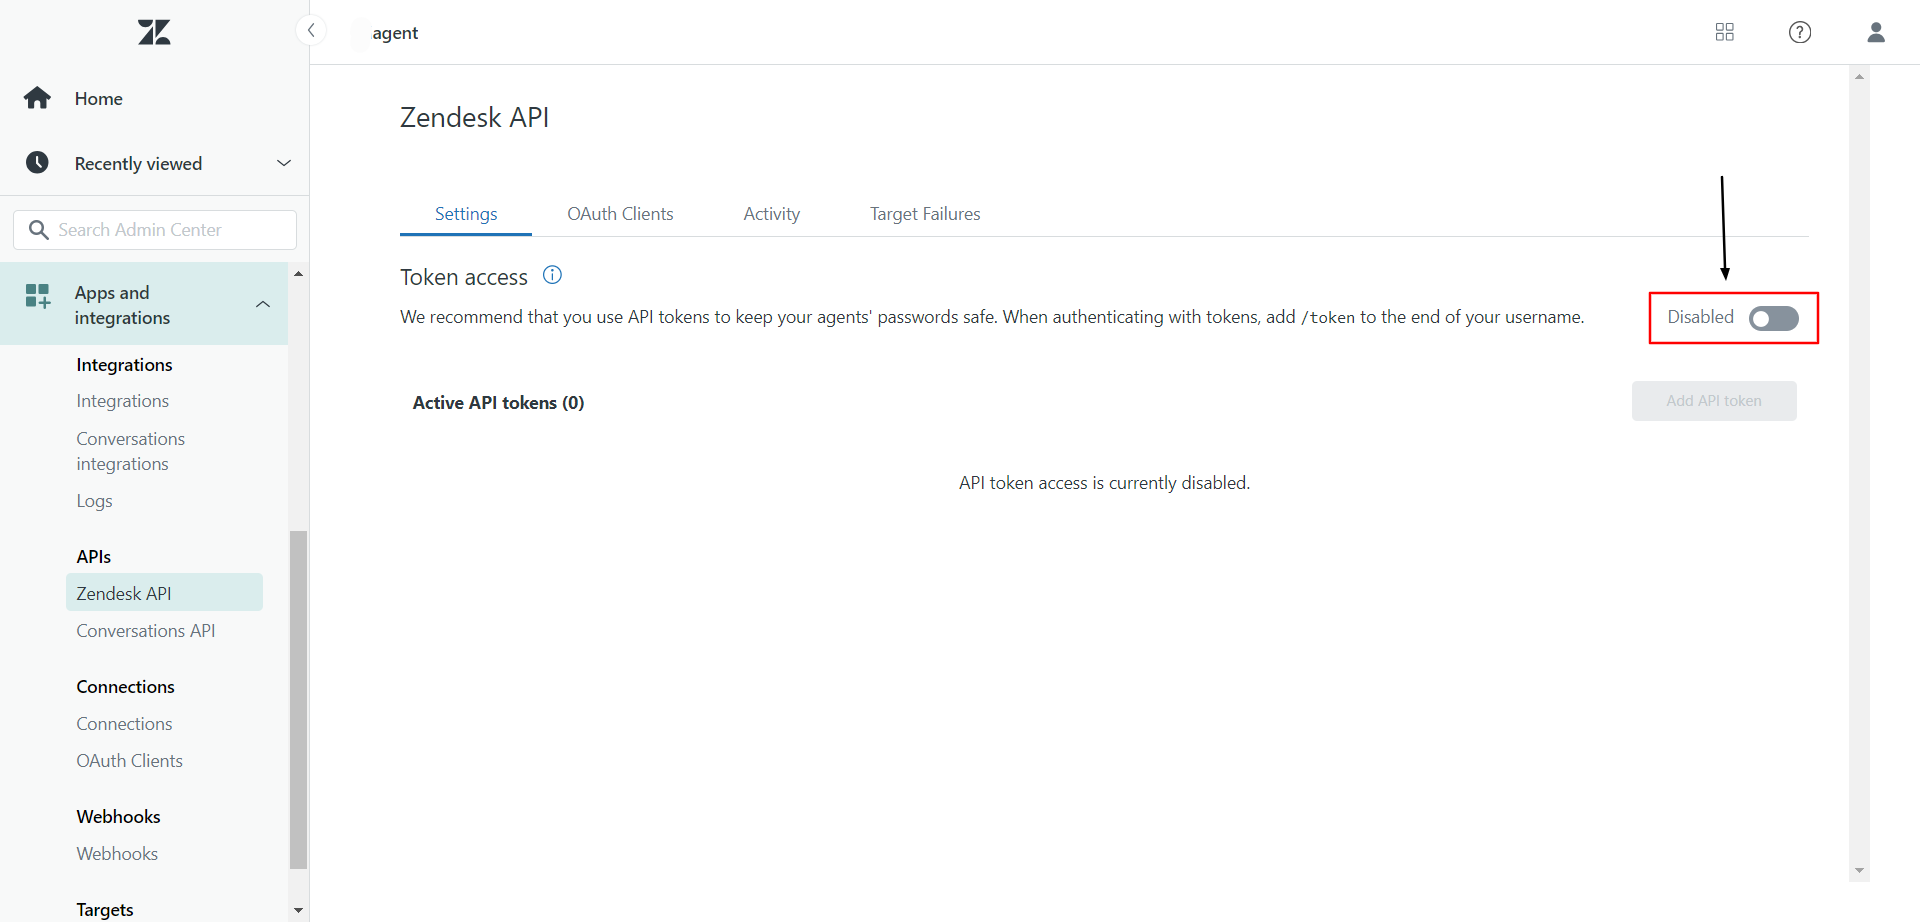Viewport: 1920px width, 922px height.
Task: Open Connections link under Connections
Action: pyautogui.click(x=124, y=724)
